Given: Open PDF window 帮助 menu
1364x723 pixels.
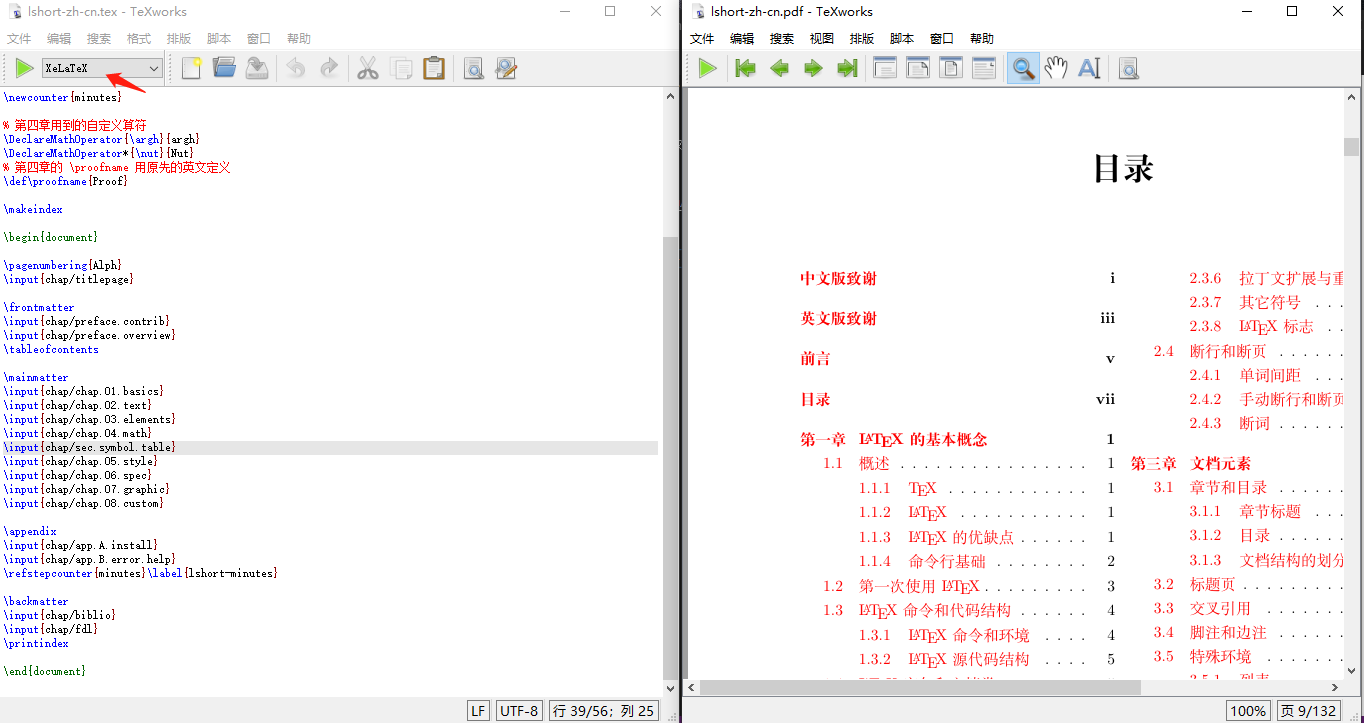Looking at the screenshot, I should click(982, 39).
